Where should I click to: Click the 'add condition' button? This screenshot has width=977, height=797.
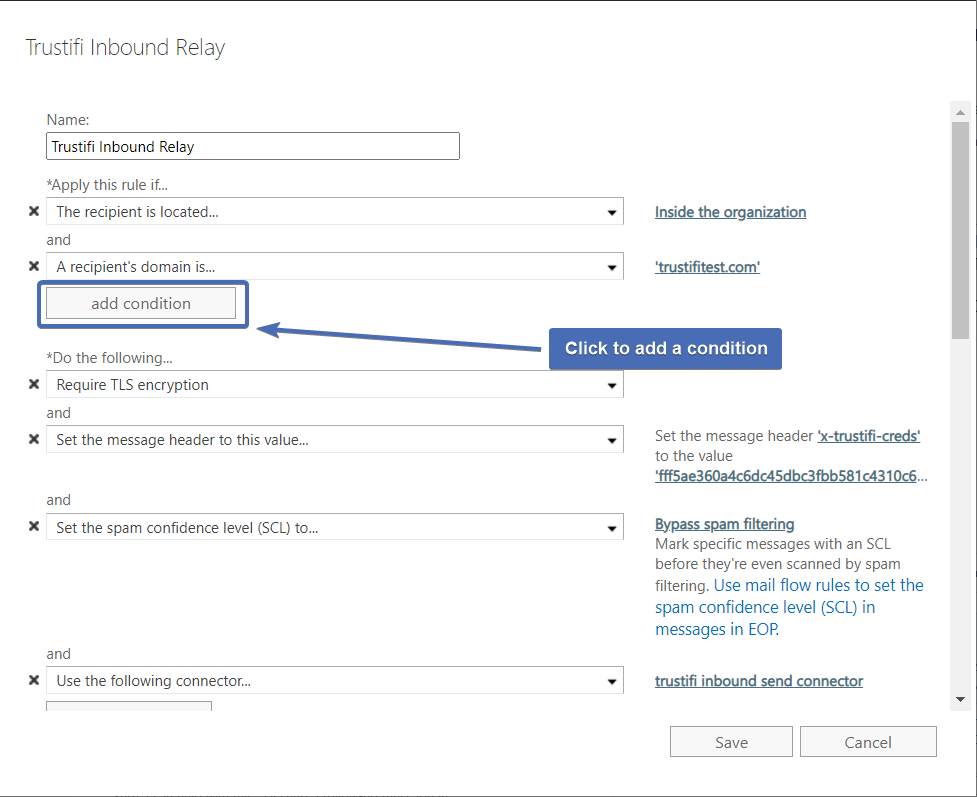pos(141,303)
